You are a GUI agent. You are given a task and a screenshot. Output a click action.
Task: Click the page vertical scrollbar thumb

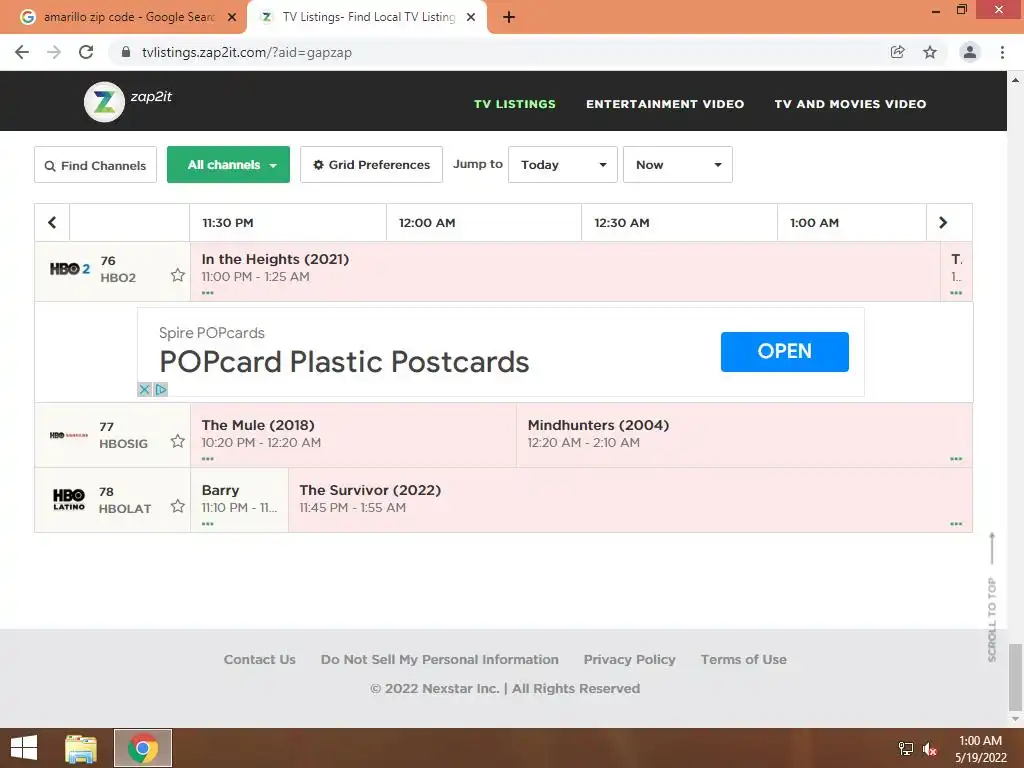[x=1015, y=678]
